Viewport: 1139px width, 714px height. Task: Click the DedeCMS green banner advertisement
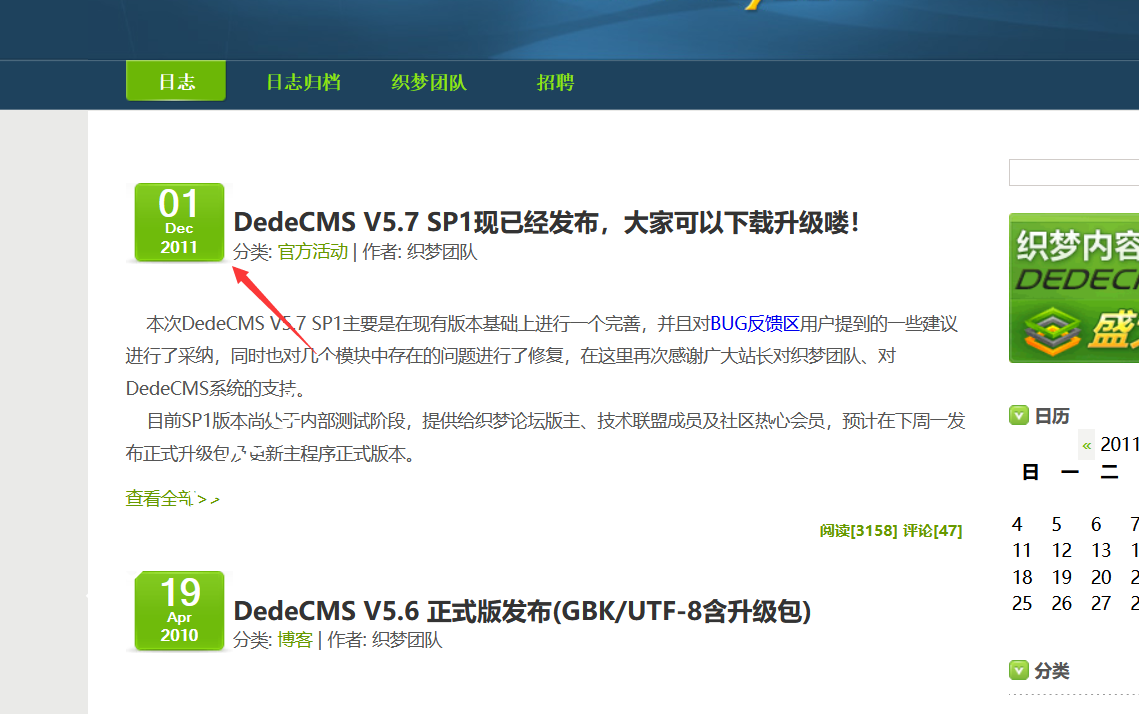point(1080,288)
